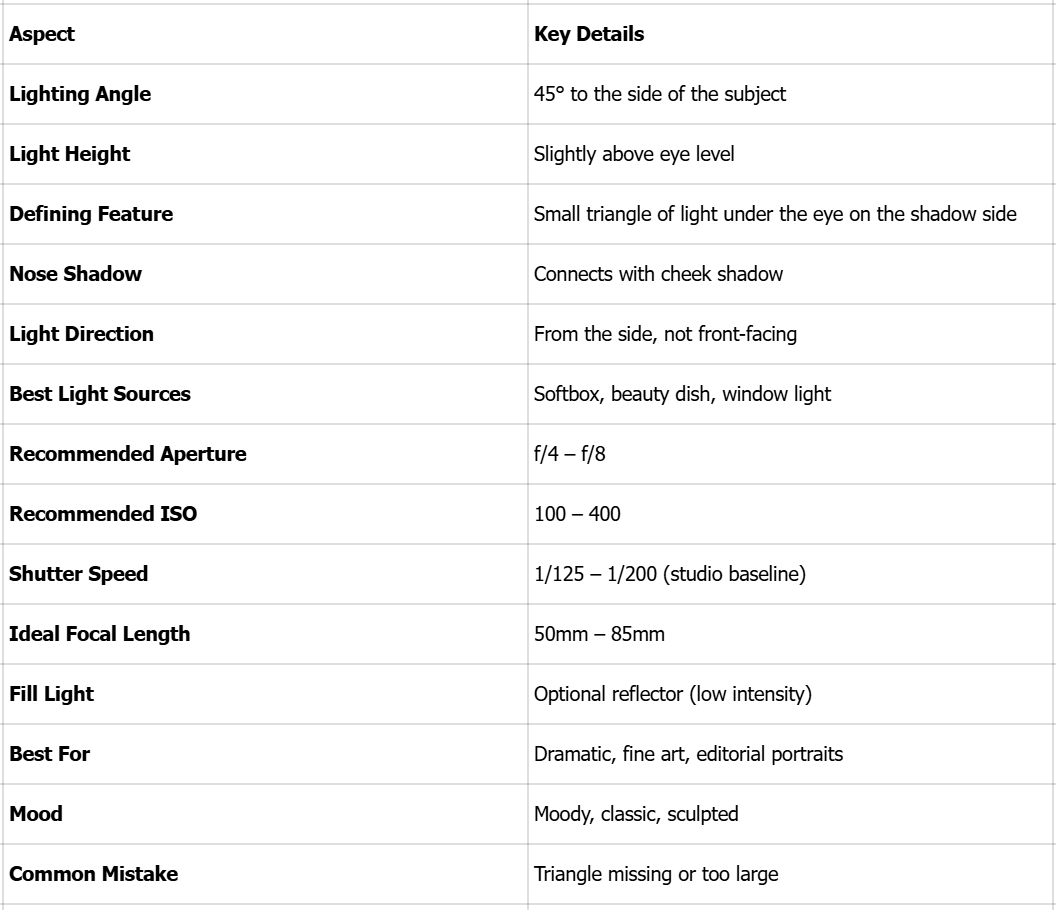Click the "Recommended Aperture" cell

click(128, 454)
